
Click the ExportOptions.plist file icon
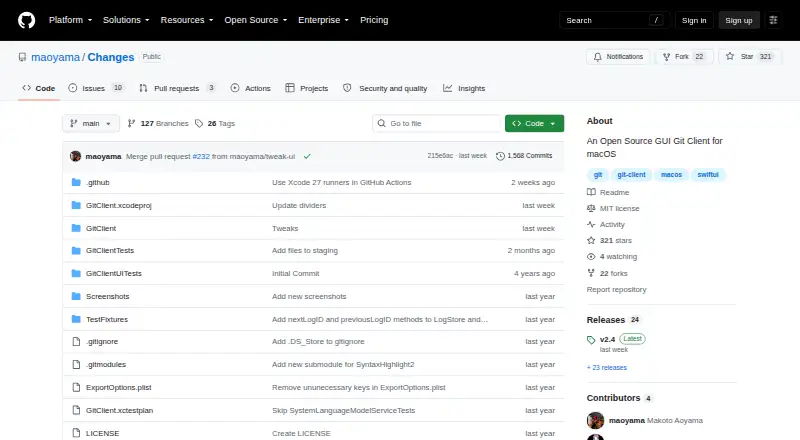click(76, 387)
